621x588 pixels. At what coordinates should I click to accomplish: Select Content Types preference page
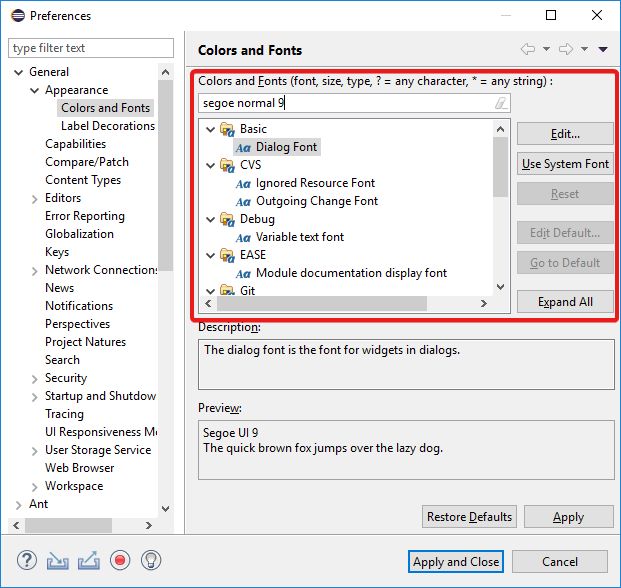83,180
